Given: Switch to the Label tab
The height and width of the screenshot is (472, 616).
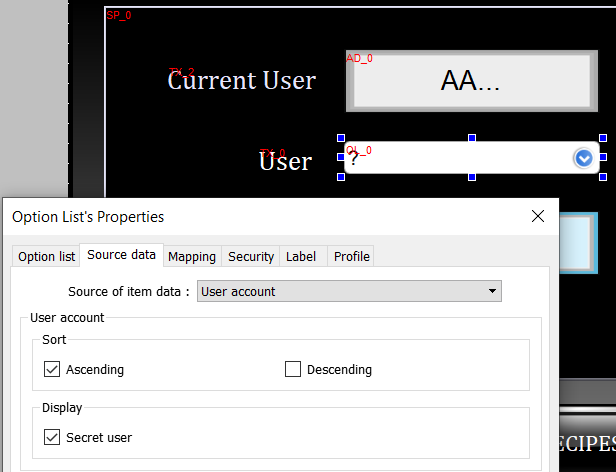Looking at the screenshot, I should pos(300,256).
